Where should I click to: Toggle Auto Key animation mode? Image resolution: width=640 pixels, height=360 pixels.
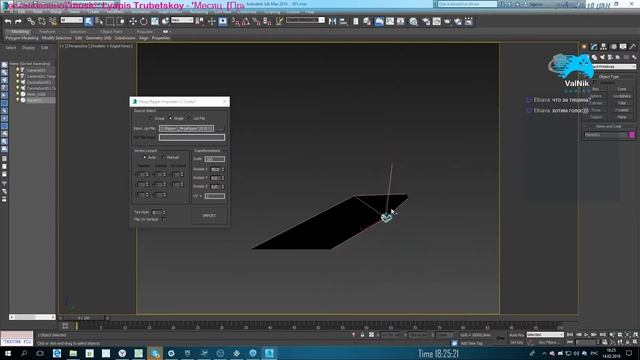pos(516,335)
